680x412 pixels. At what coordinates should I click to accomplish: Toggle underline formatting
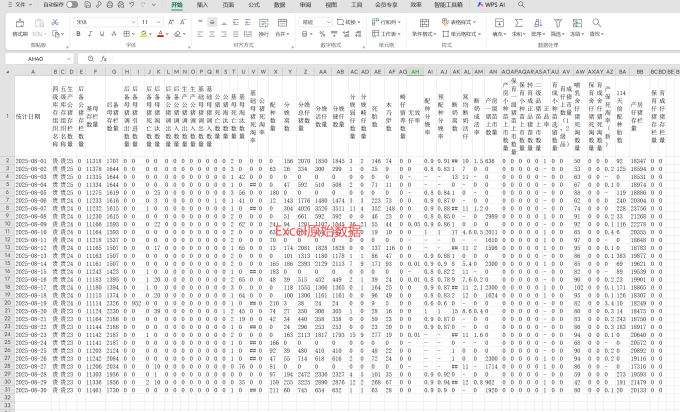(x=100, y=34)
